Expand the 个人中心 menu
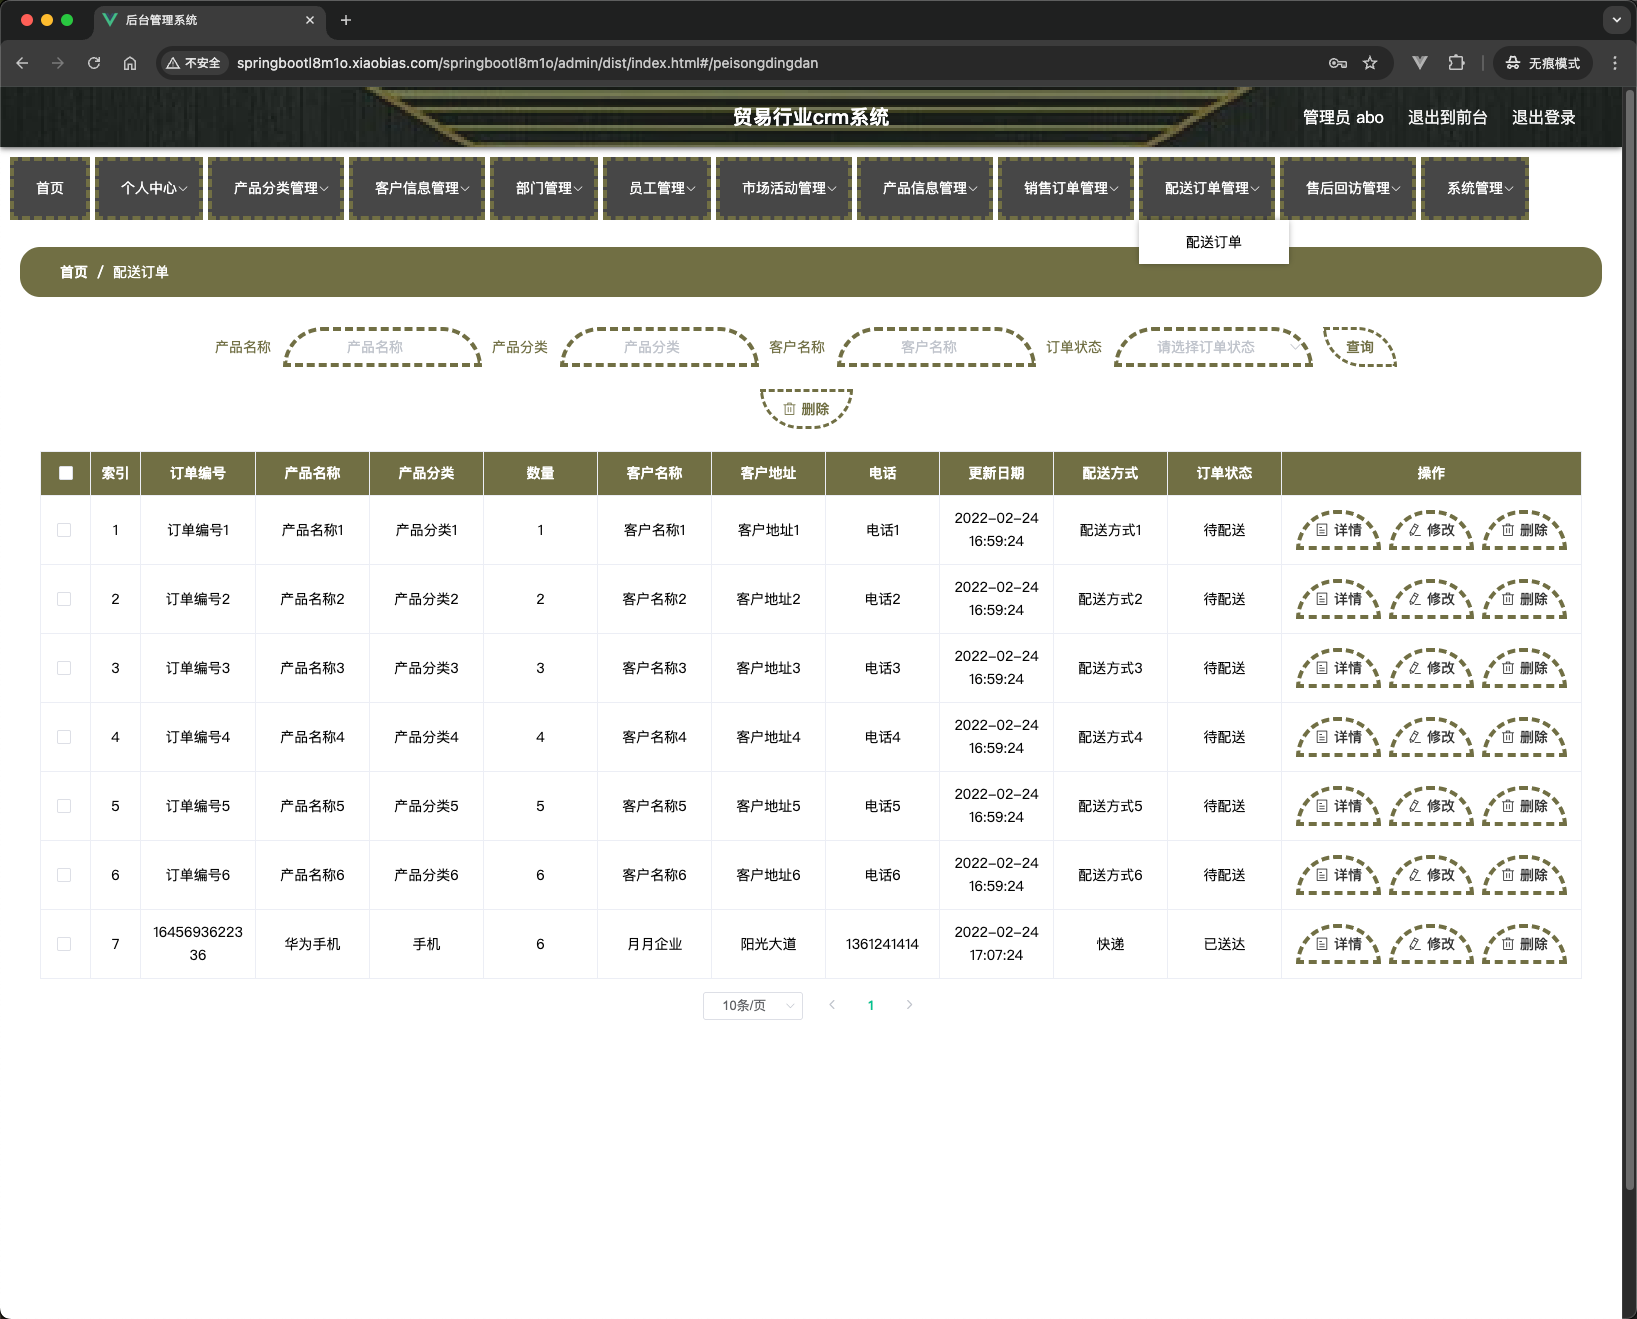This screenshot has width=1637, height=1319. tap(149, 188)
